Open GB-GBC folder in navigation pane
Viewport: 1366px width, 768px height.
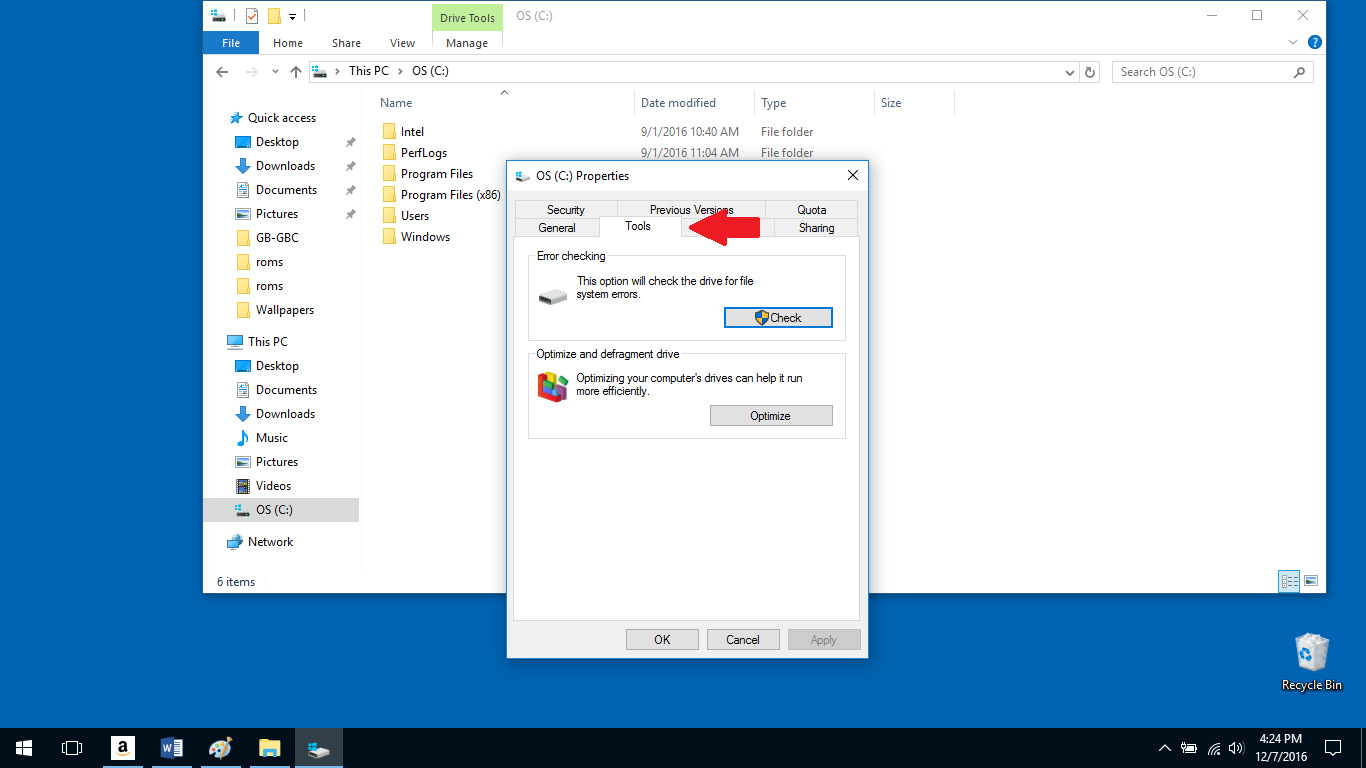(x=277, y=238)
